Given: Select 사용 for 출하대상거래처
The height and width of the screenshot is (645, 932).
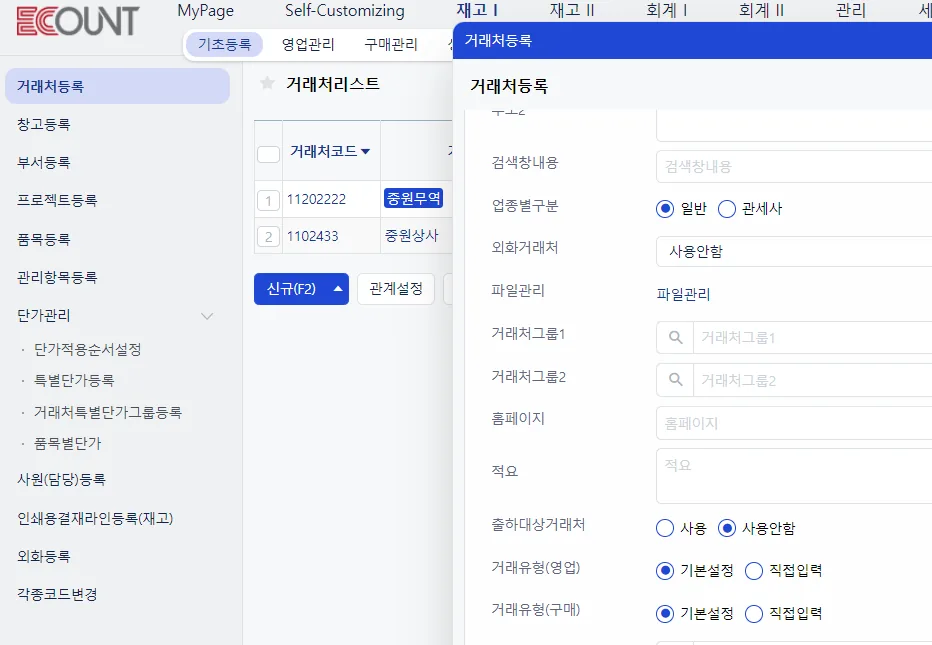Looking at the screenshot, I should point(665,528).
